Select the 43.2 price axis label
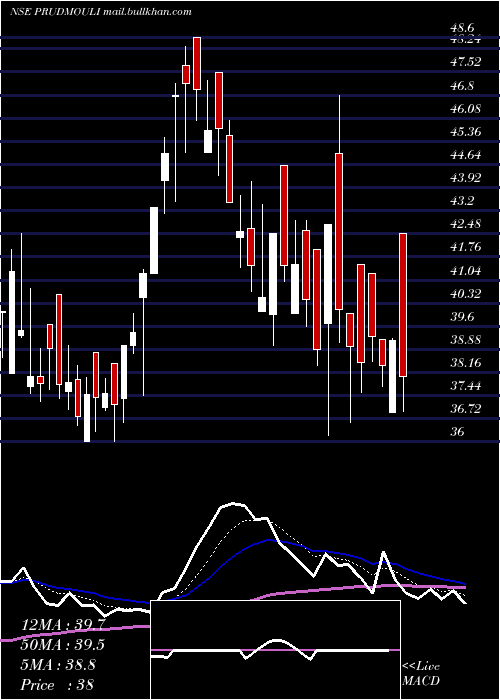Viewport: 500px width, 700px height. click(x=462, y=201)
